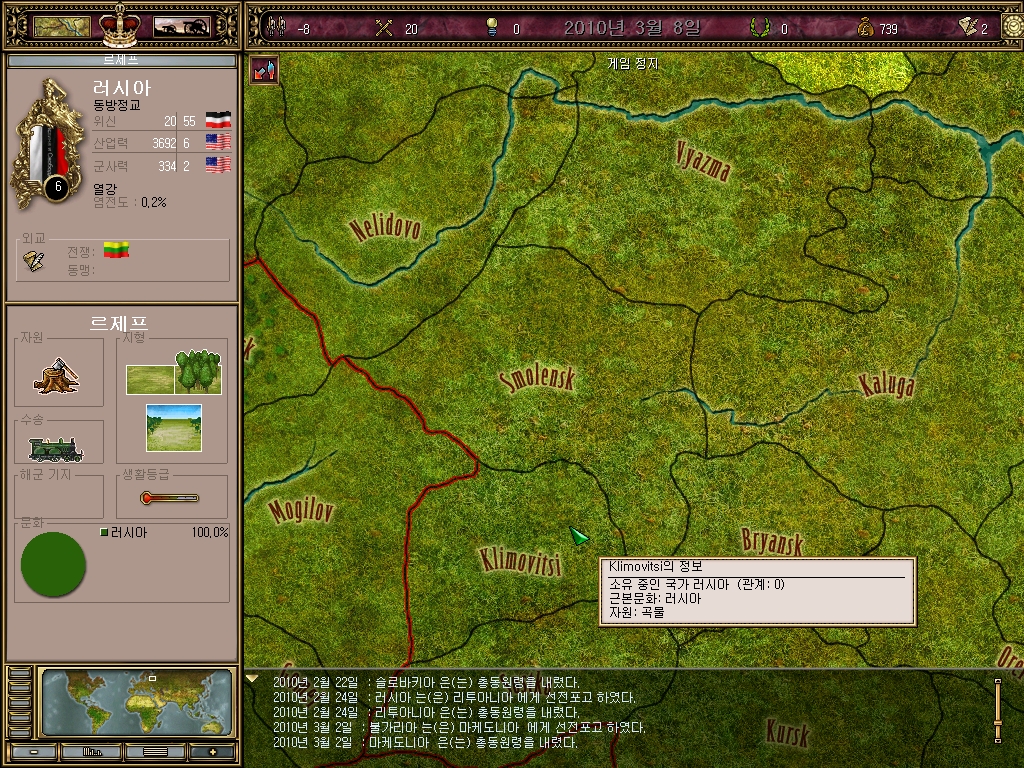Click the 자원: 곡물 tooltip line
1024x768 pixels.
[636, 612]
